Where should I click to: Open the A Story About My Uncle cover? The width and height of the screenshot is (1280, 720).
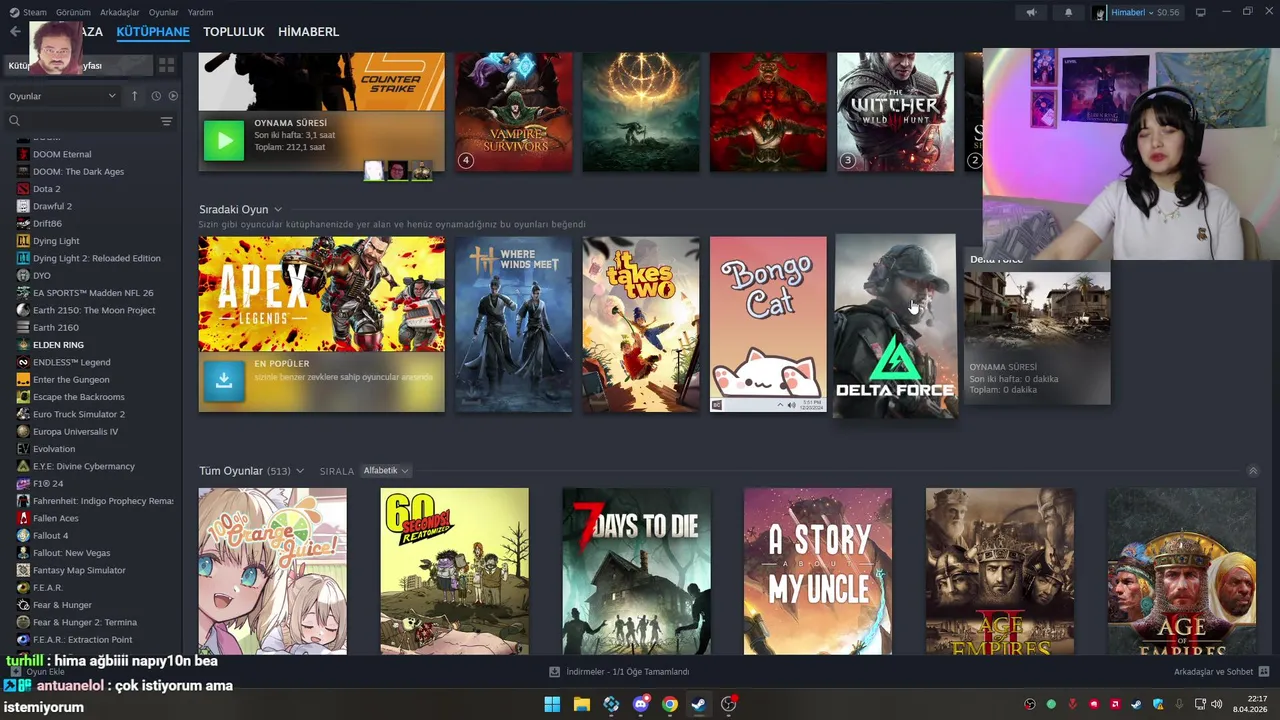(x=818, y=571)
